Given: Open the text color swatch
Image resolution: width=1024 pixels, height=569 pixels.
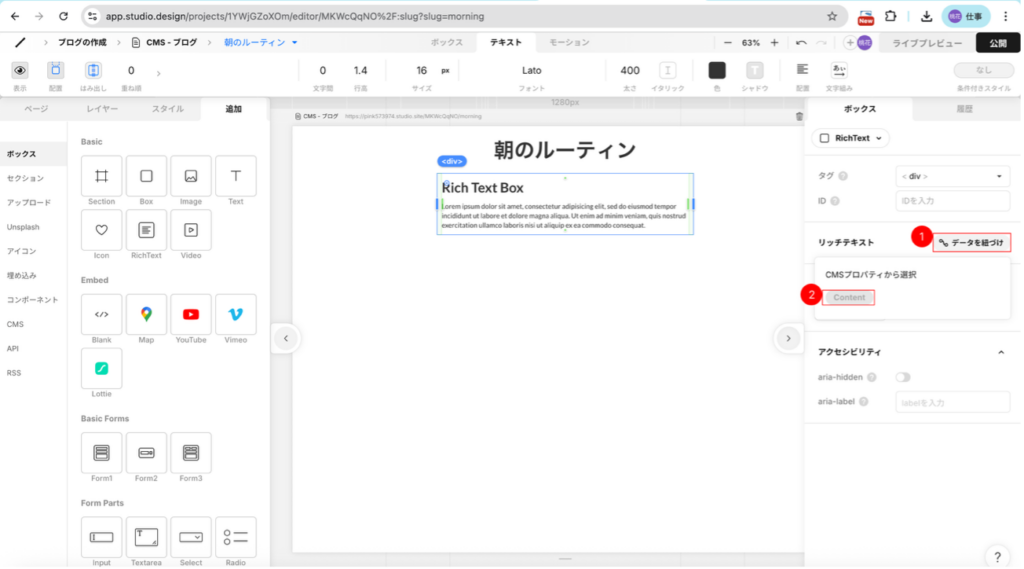Looking at the screenshot, I should (x=717, y=70).
